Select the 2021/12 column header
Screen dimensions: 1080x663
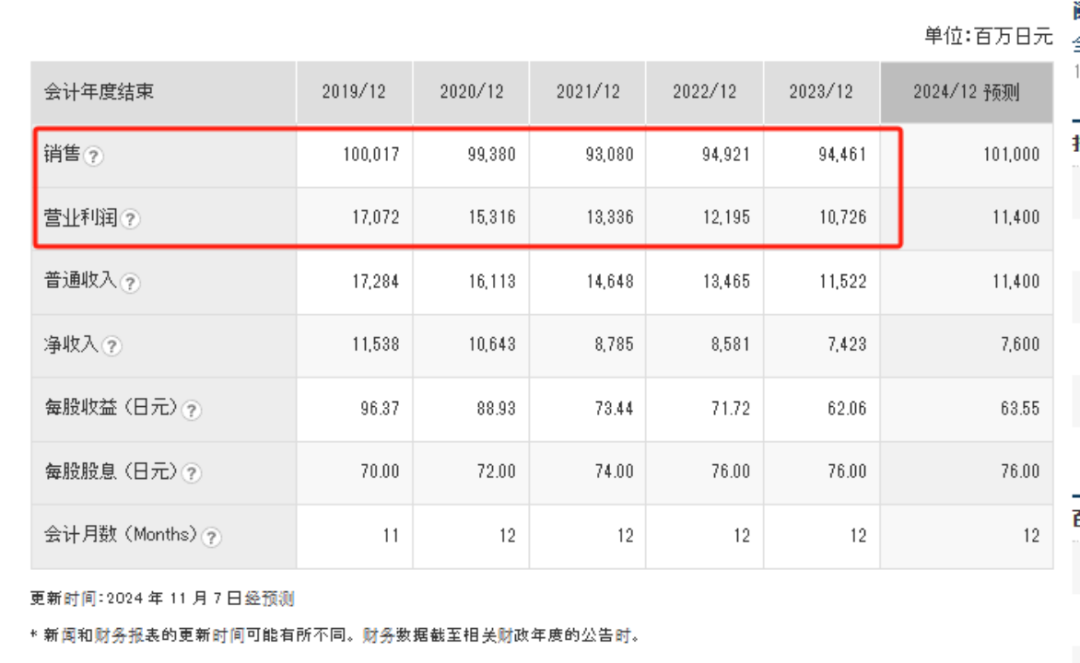point(588,92)
